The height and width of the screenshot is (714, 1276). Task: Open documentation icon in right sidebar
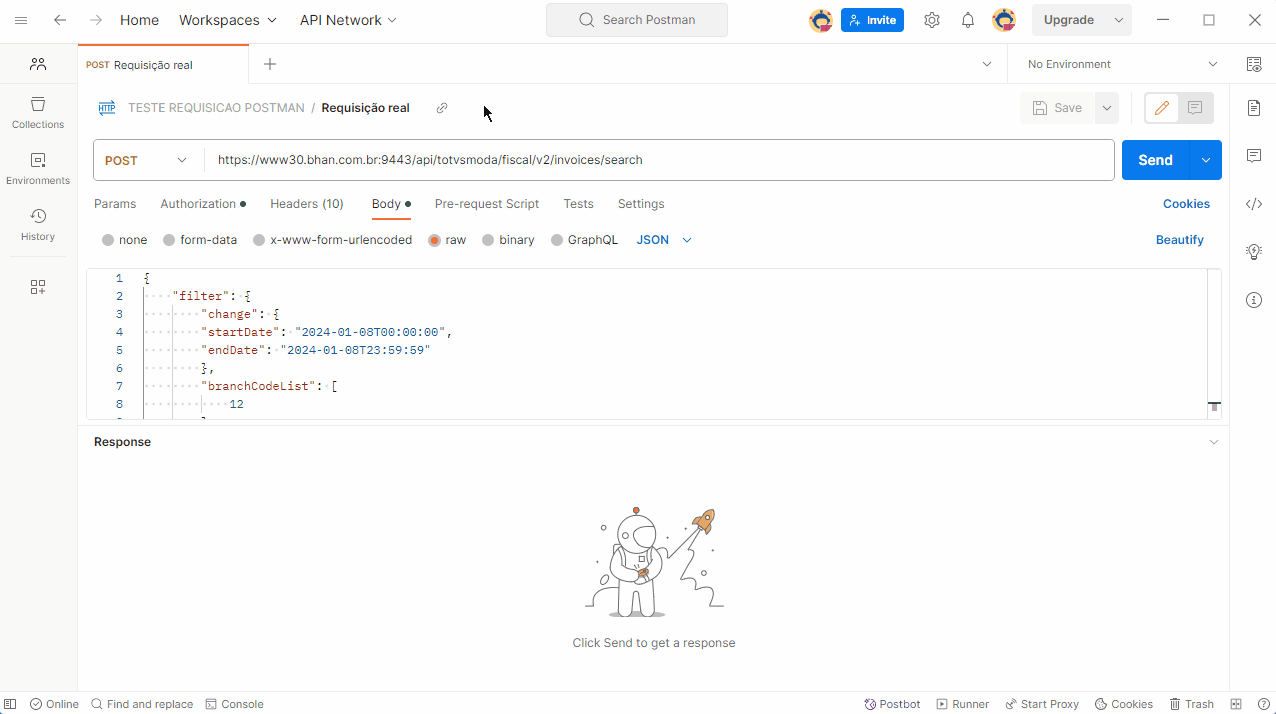tap(1254, 108)
